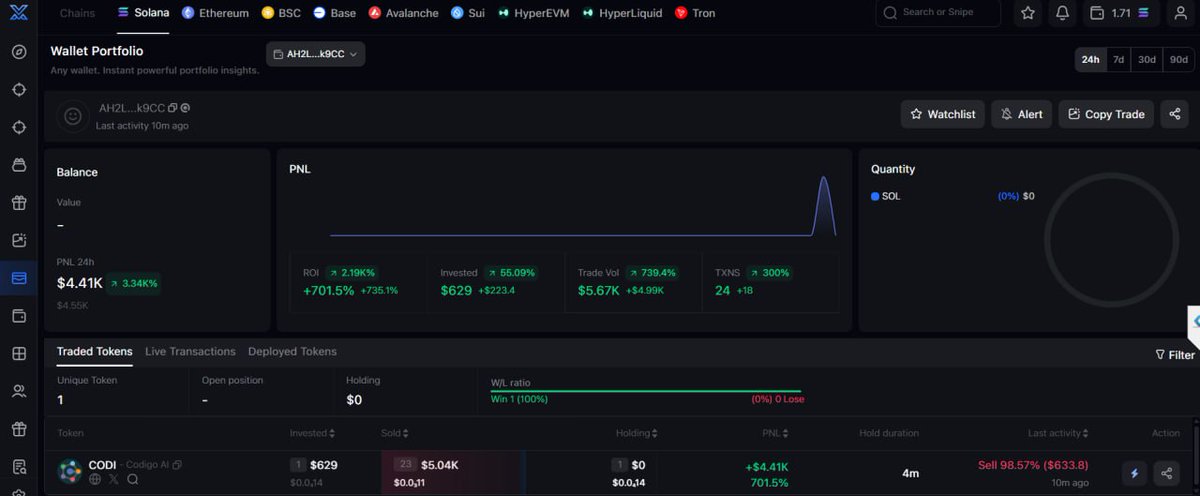Open the Live Transactions tab

coord(190,352)
